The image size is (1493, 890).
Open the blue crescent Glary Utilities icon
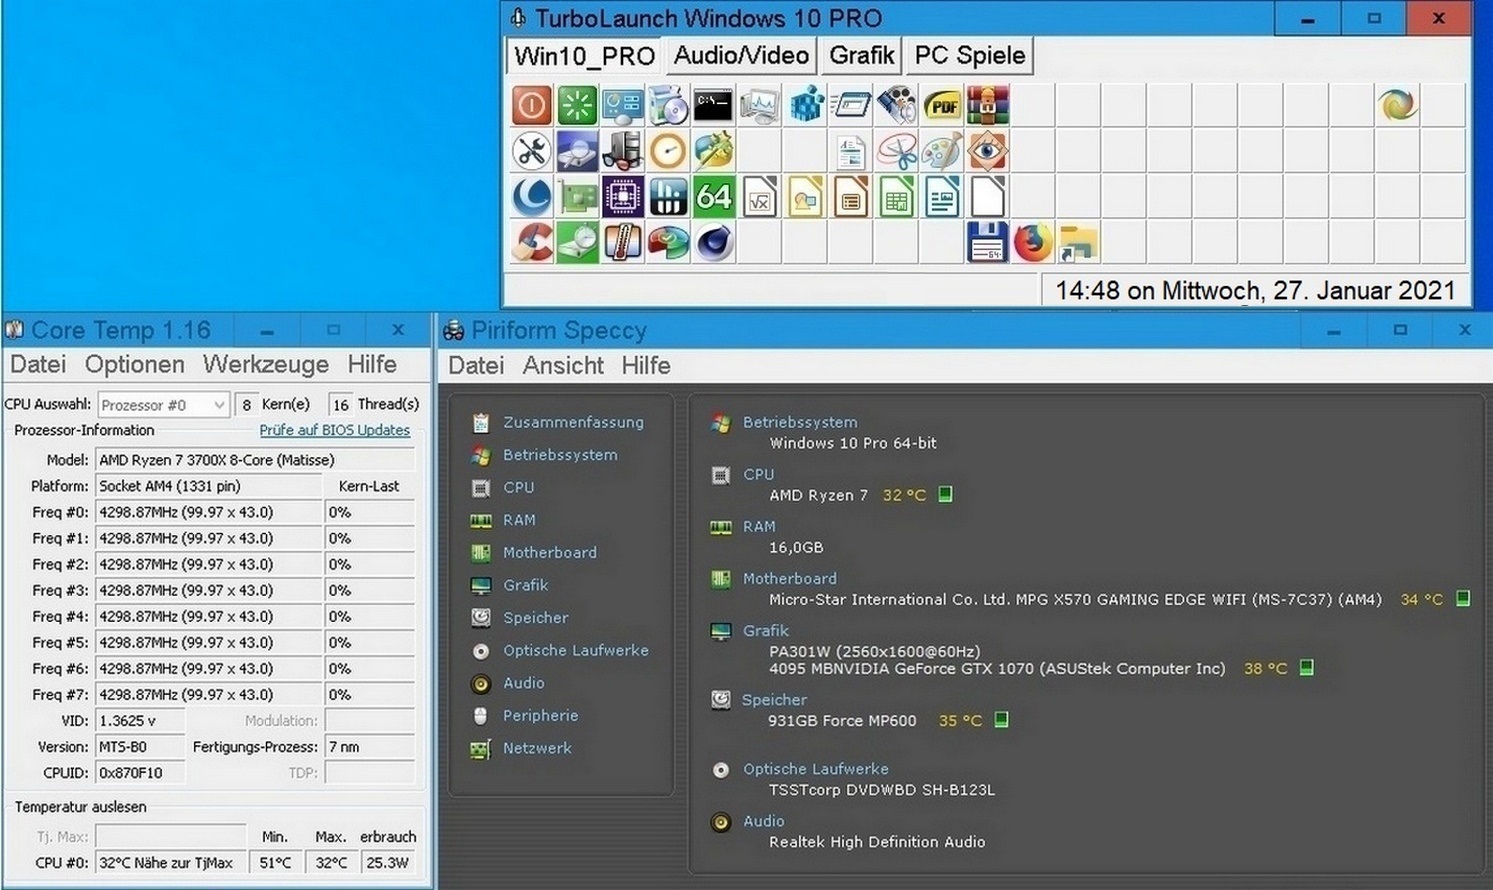532,197
